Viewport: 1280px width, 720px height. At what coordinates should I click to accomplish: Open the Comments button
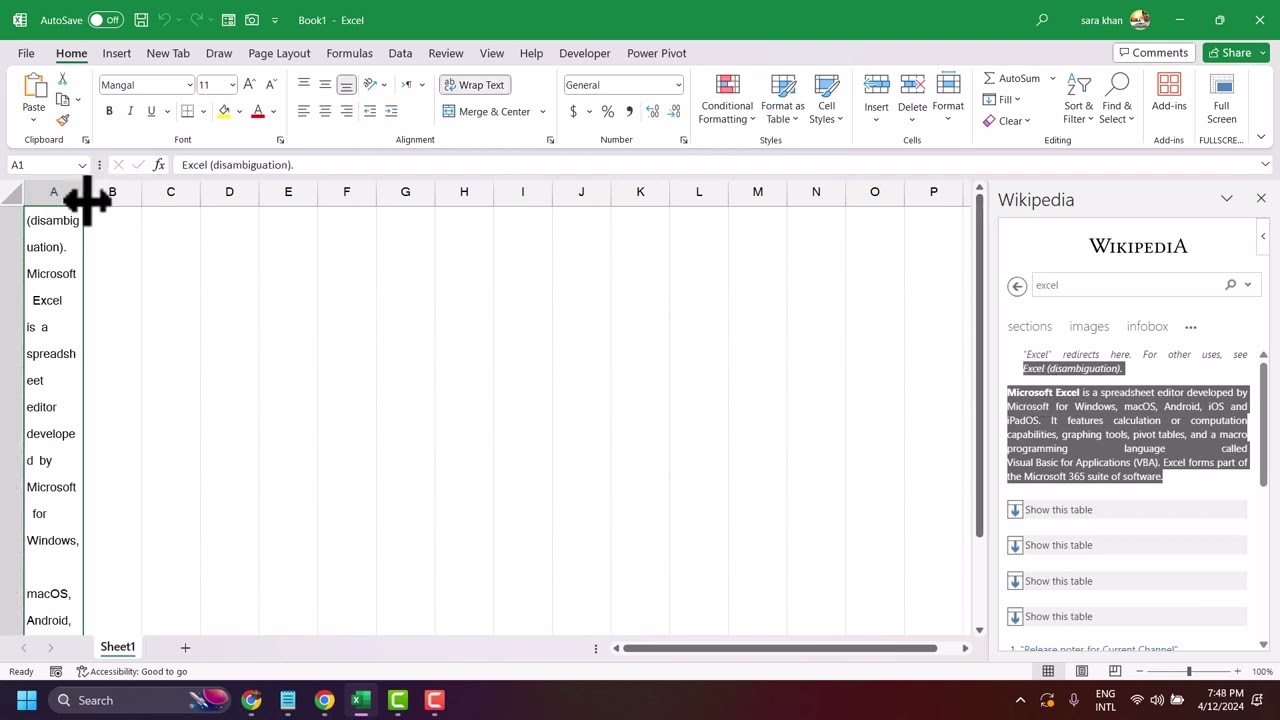pos(1154,53)
